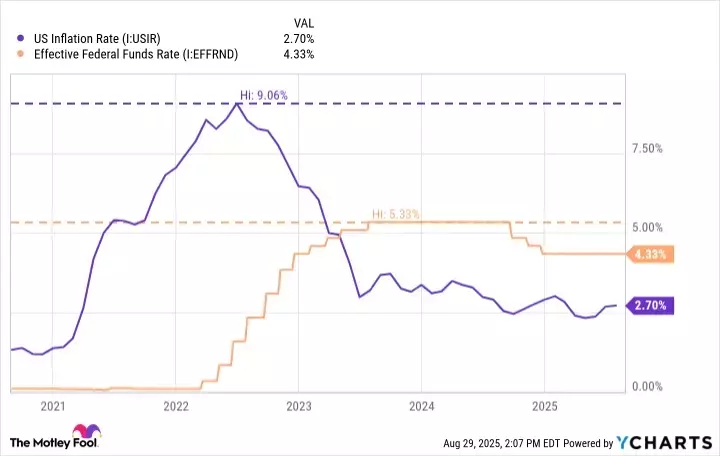Viewport: 720px width, 456px height.
Task: Click the 2022 x-axis year label
Action: coord(175,406)
